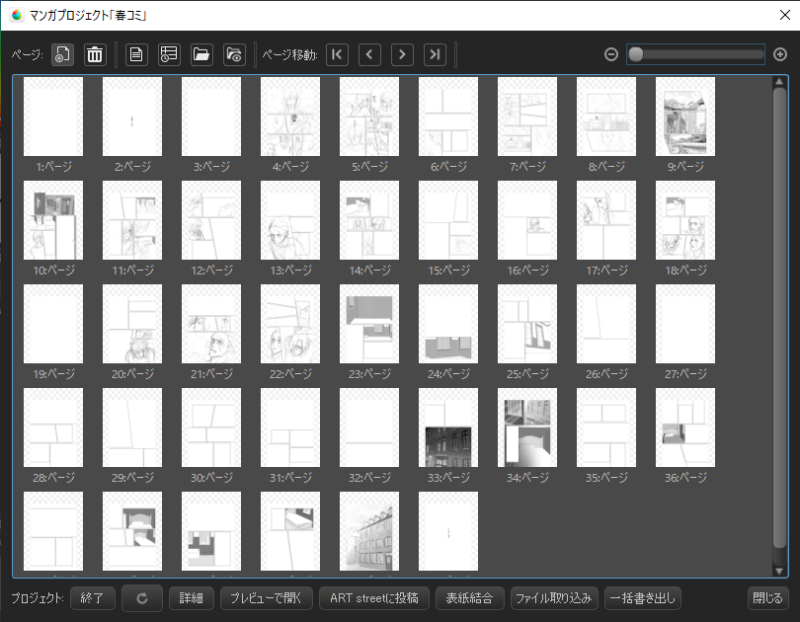Screen dimensions: 800x622
Task: Select page 28 thumbnail
Action: [x=53, y=427]
